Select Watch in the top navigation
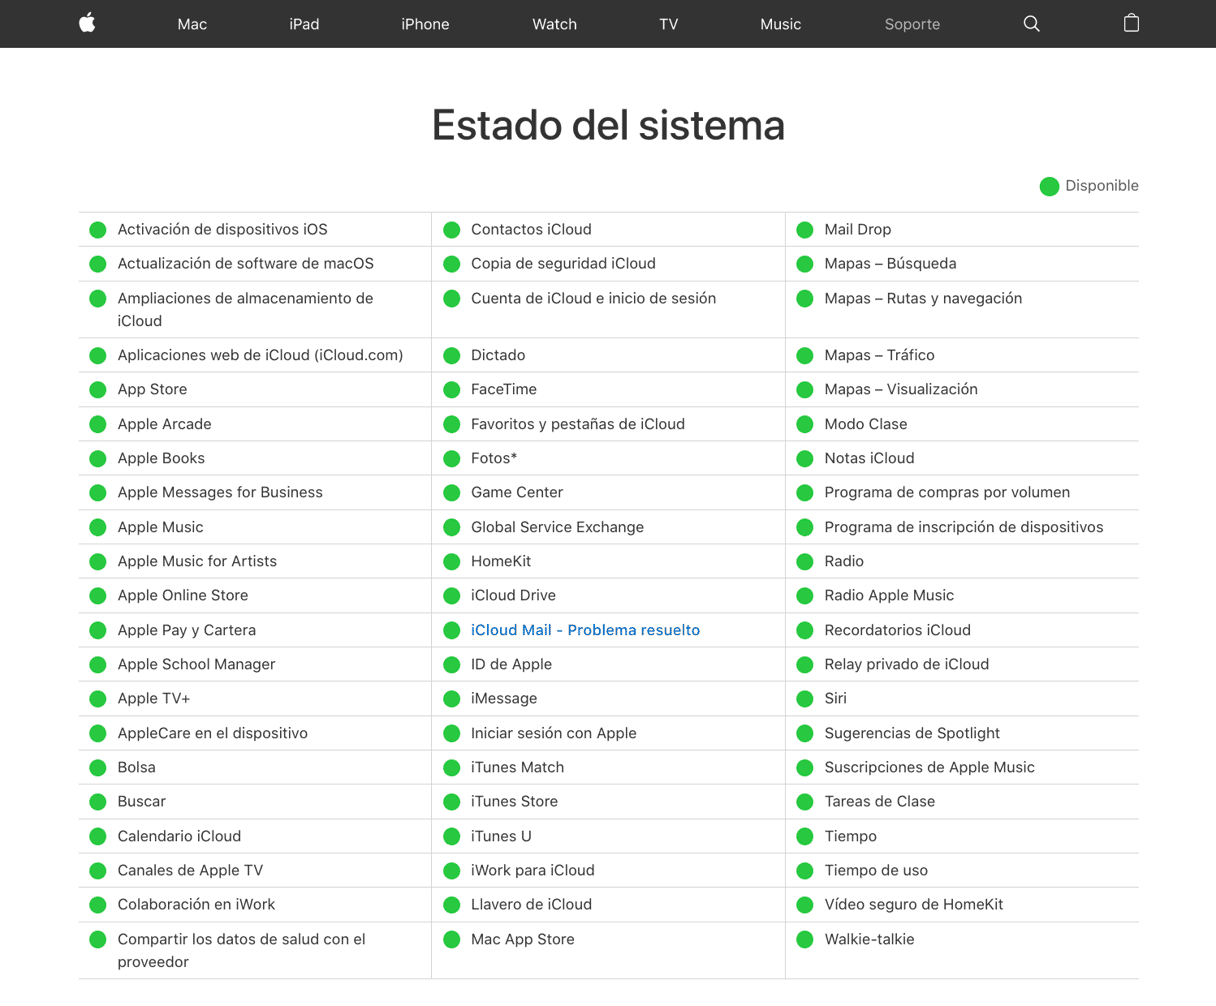The height and width of the screenshot is (1006, 1216). (x=554, y=24)
